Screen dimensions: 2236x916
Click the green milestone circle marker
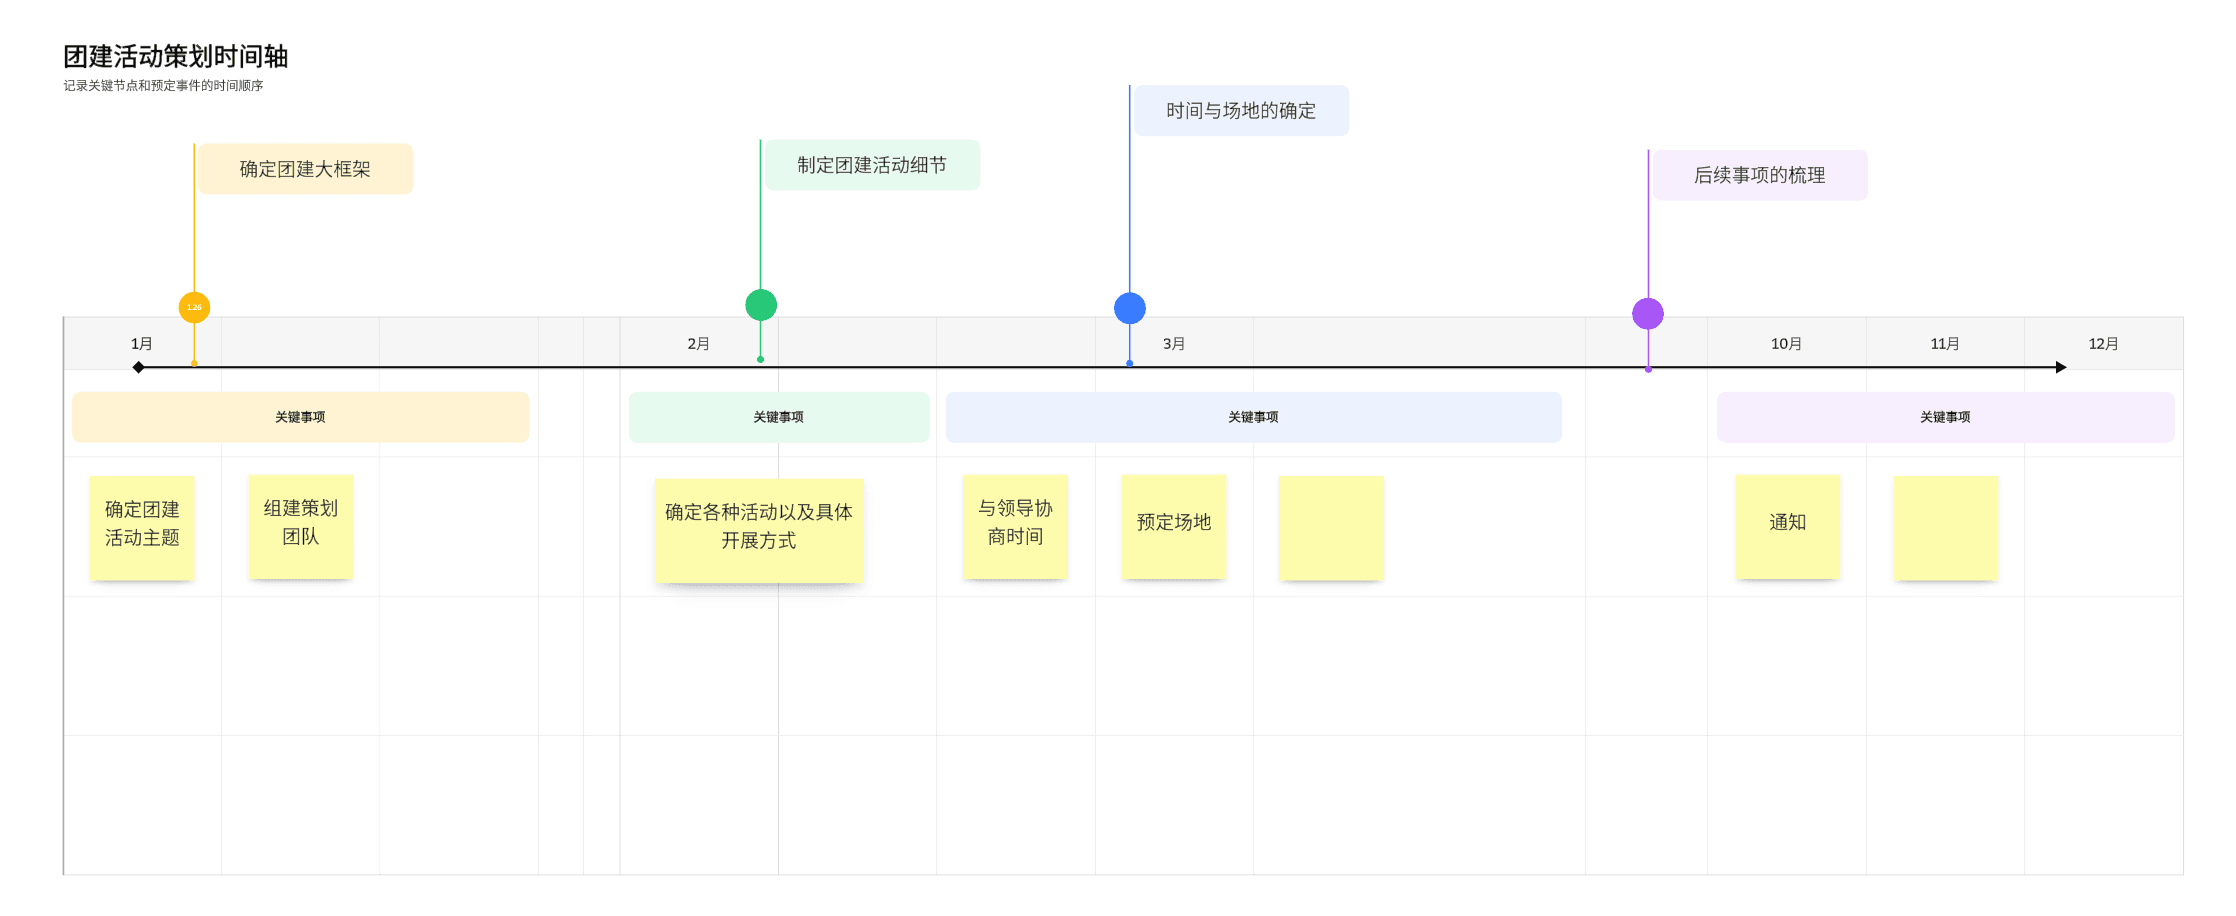click(761, 305)
